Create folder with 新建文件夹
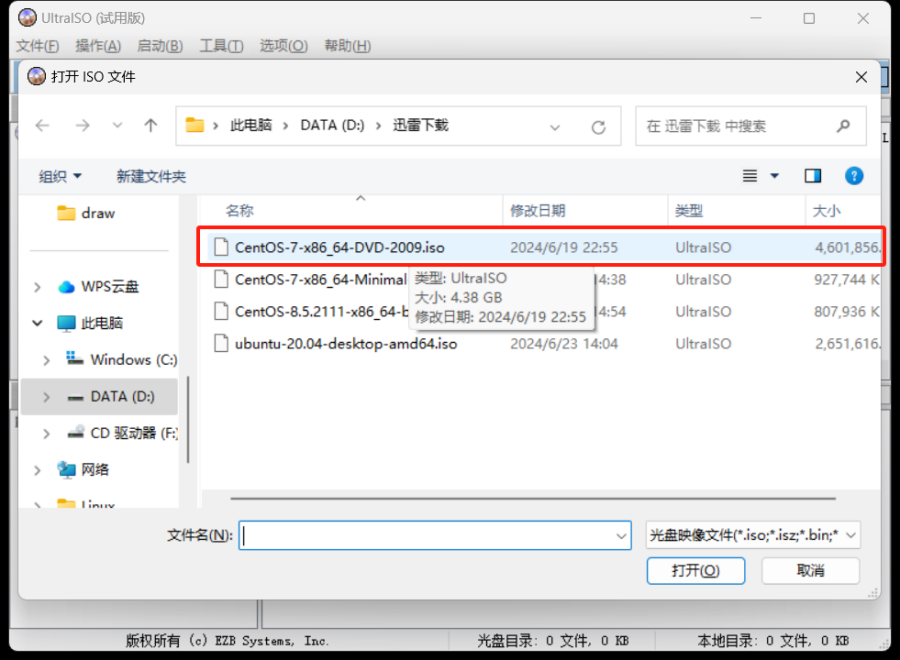 pyautogui.click(x=151, y=176)
